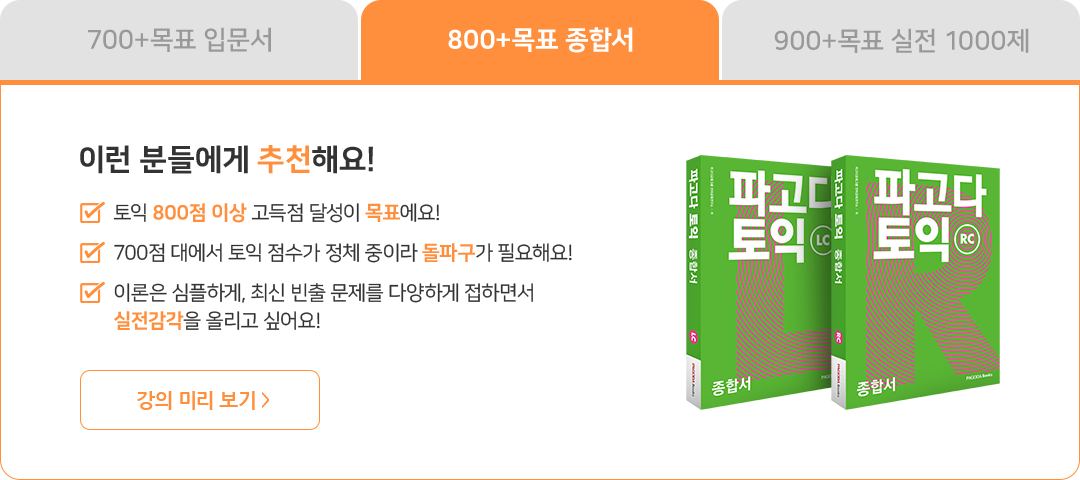This screenshot has height=480, width=1080.
Task: Click the chevron arrow after 강의 미리 보기
Action: (266, 400)
